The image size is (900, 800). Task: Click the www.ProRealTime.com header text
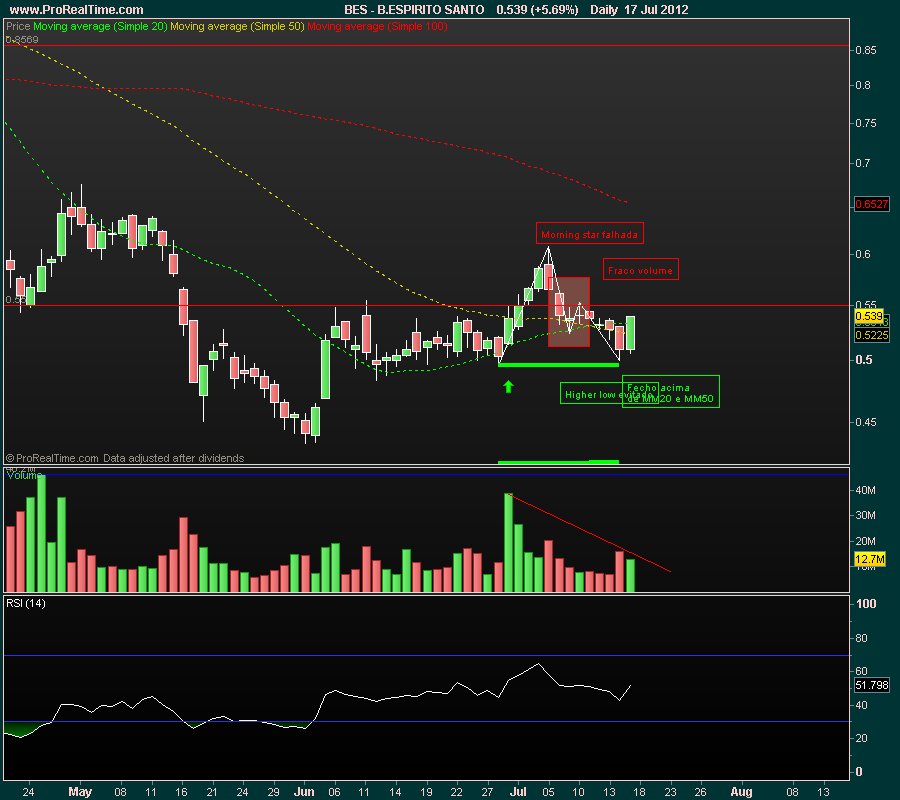(76, 10)
